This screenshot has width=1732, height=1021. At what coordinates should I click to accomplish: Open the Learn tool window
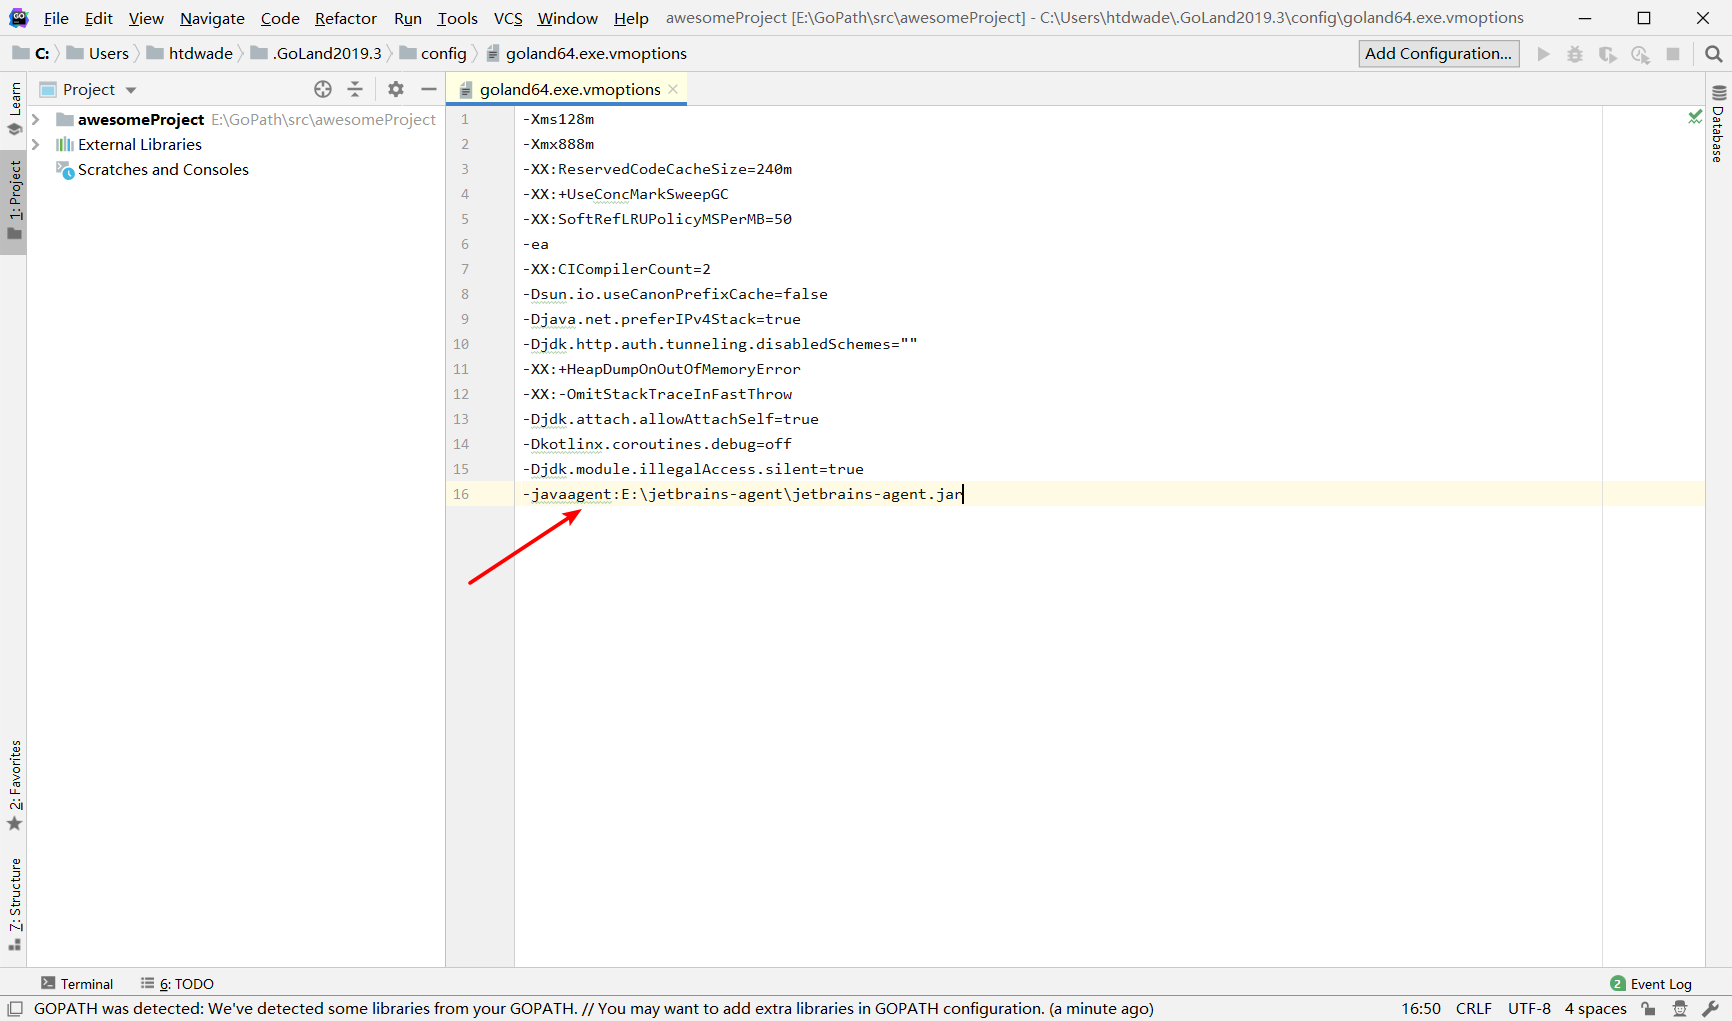tap(14, 108)
